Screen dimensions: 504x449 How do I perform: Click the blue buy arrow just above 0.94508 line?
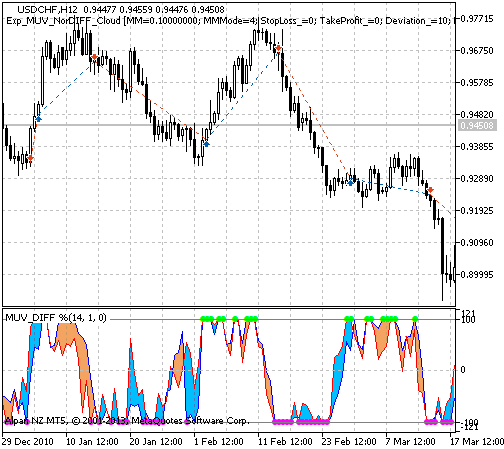click(38, 119)
